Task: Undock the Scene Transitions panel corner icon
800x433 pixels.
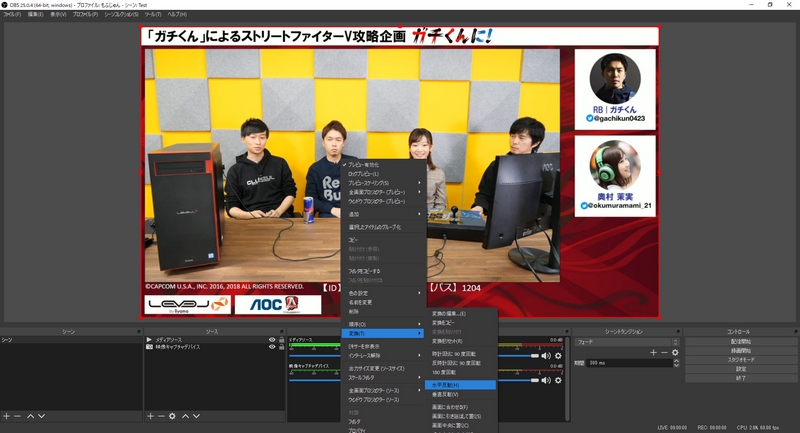Action: (678, 332)
